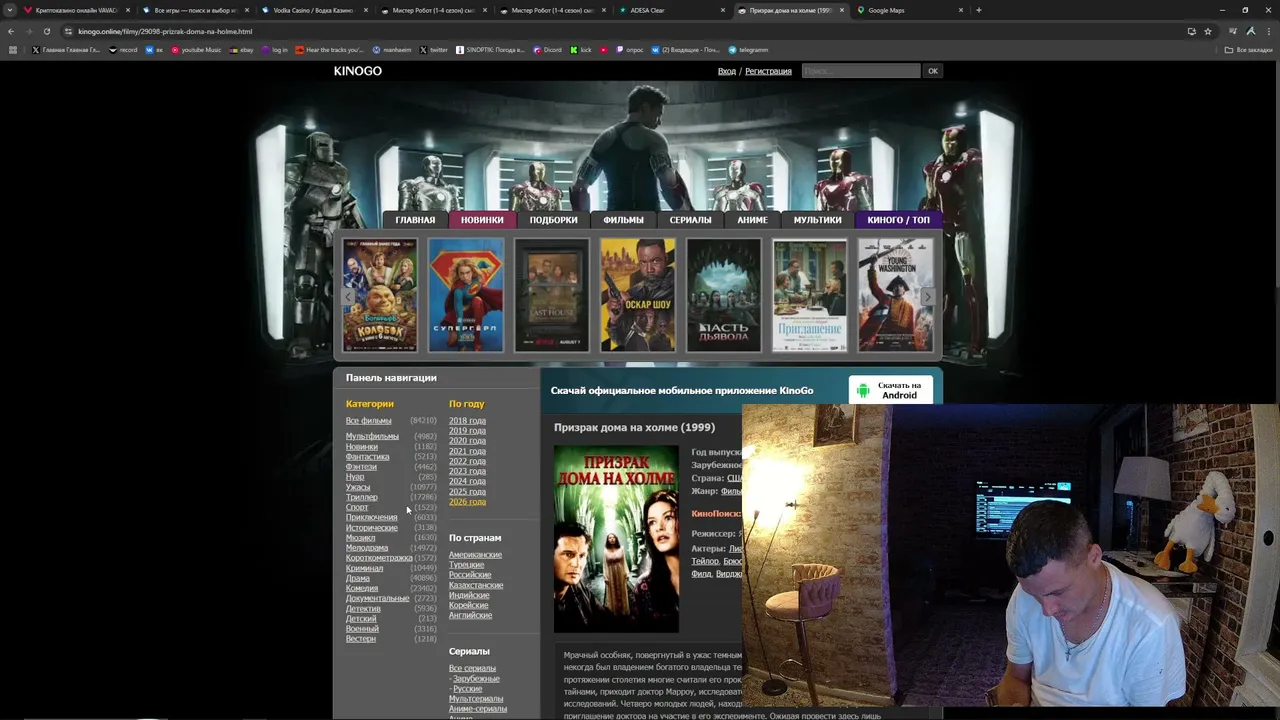
Task: Open the Корейские country link
Action: pos(469,605)
